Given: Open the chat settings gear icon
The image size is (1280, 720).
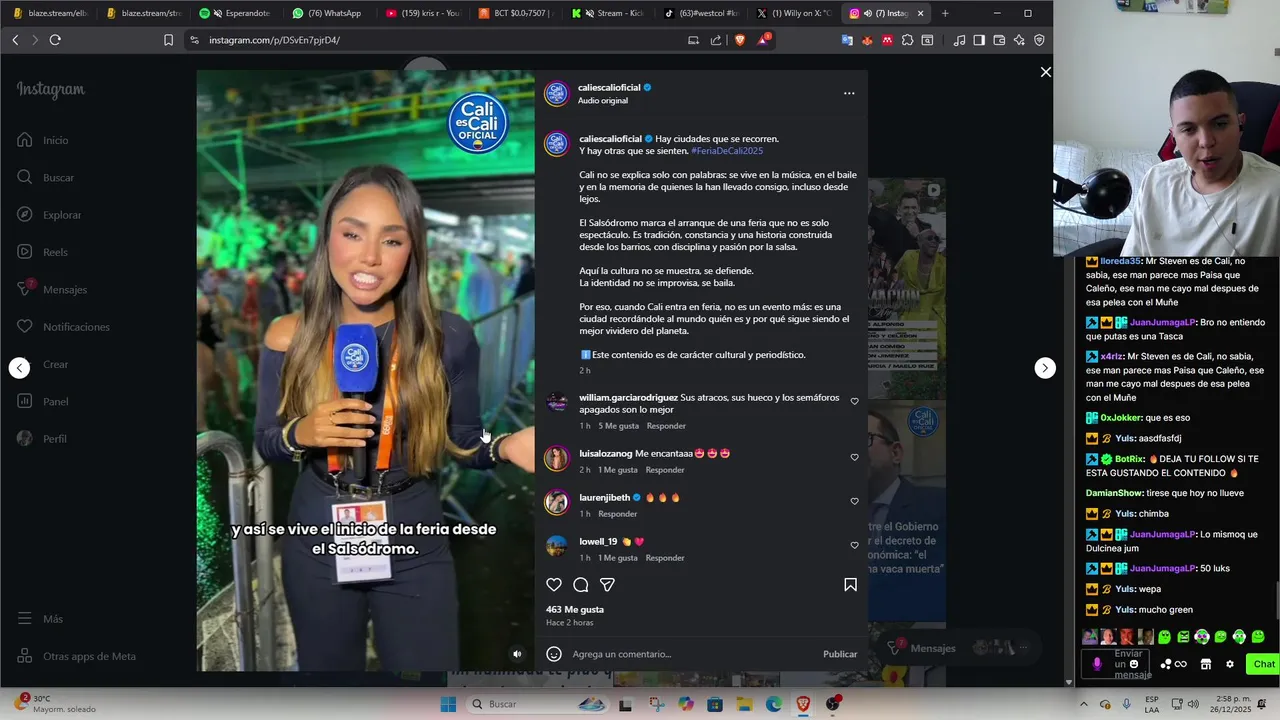Looking at the screenshot, I should click(x=1230, y=664).
